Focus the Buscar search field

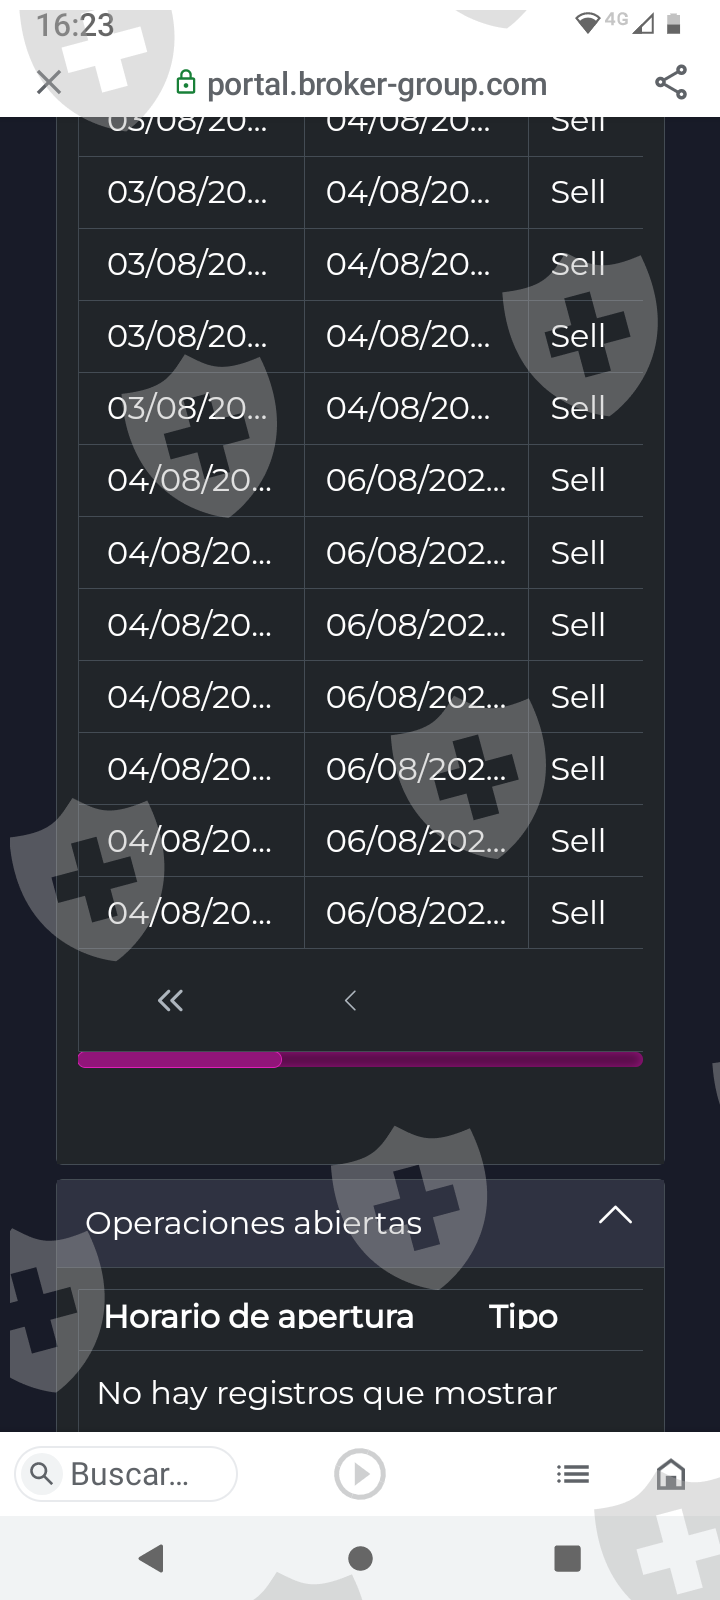coord(140,1474)
